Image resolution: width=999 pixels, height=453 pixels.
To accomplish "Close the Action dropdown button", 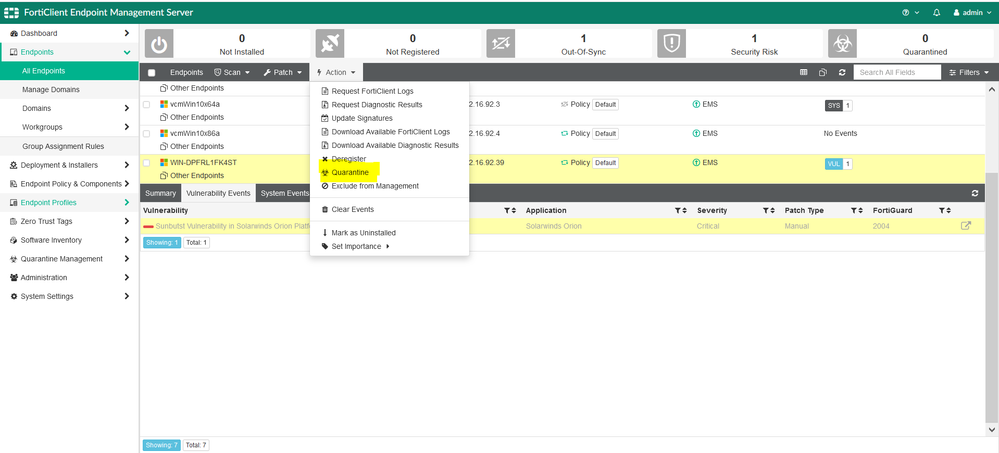I will click(336, 73).
